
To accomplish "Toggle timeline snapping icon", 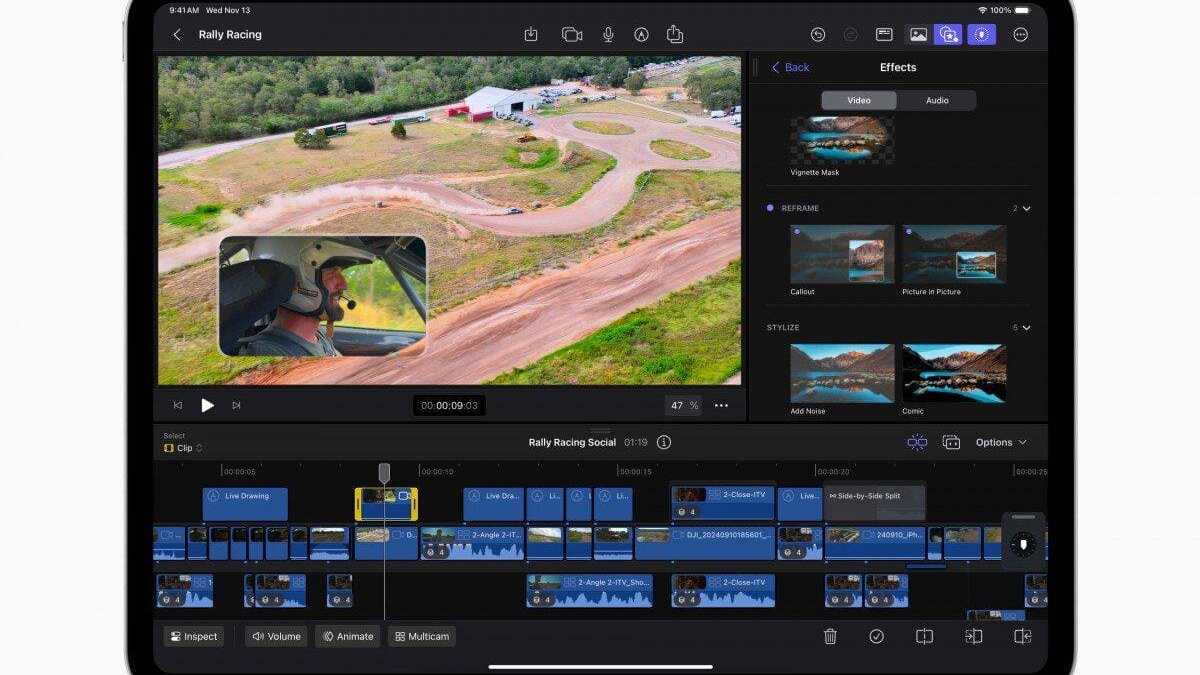I will click(x=917, y=442).
